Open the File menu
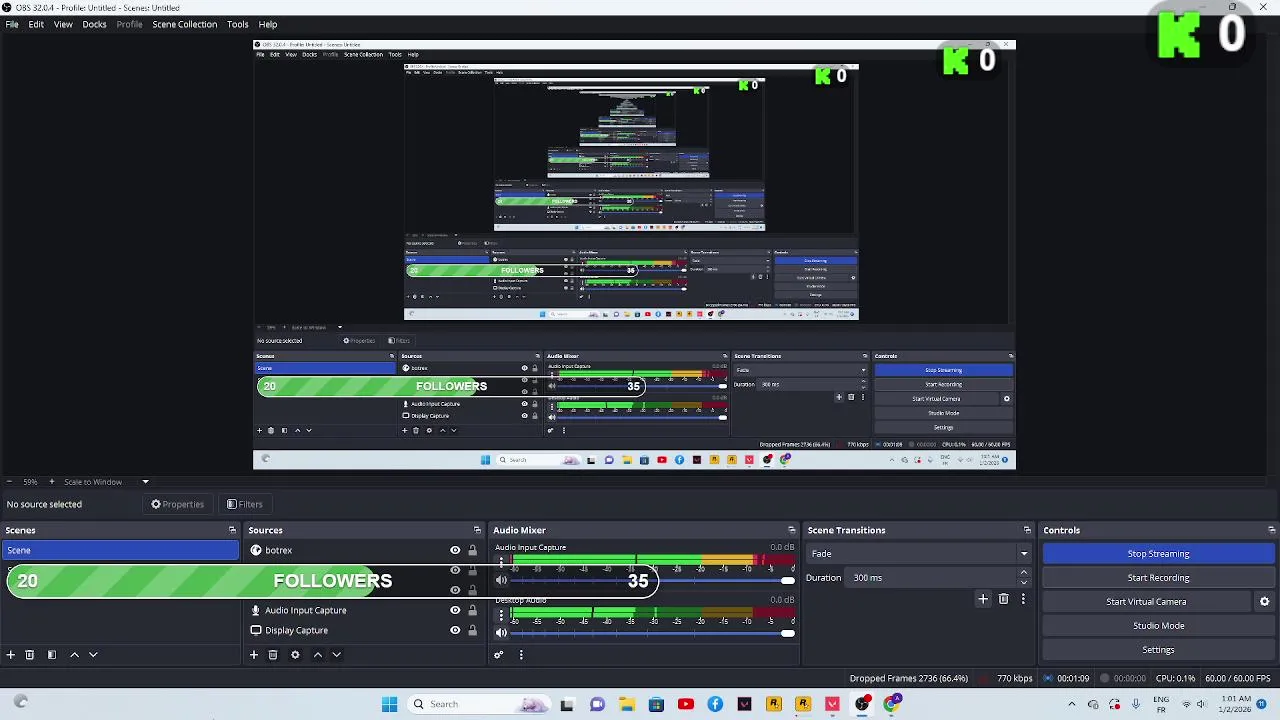The width and height of the screenshot is (1280, 720). [x=12, y=24]
